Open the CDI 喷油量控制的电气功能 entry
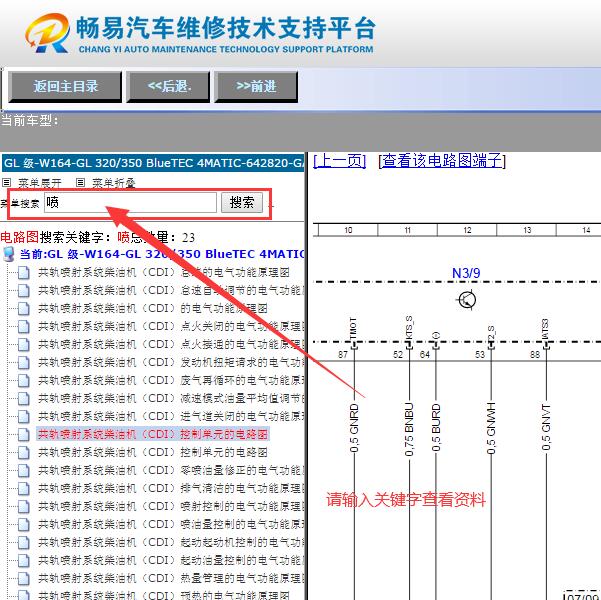This screenshot has width=601, height=600. click(x=171, y=524)
